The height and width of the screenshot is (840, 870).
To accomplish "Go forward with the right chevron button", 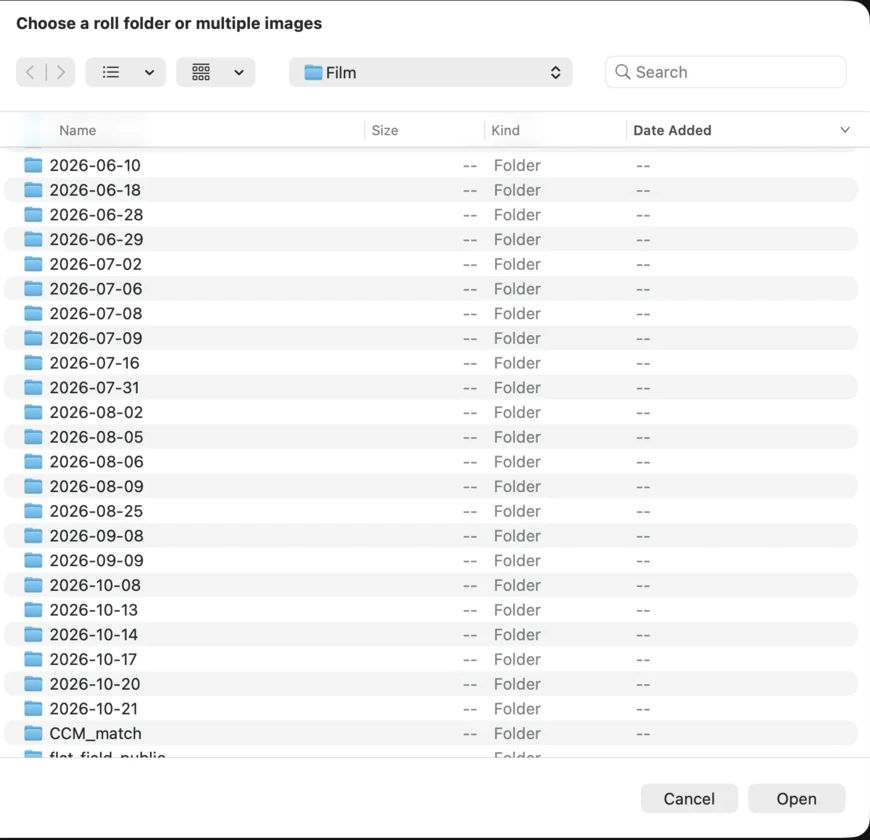I will pyautogui.click(x=60, y=72).
